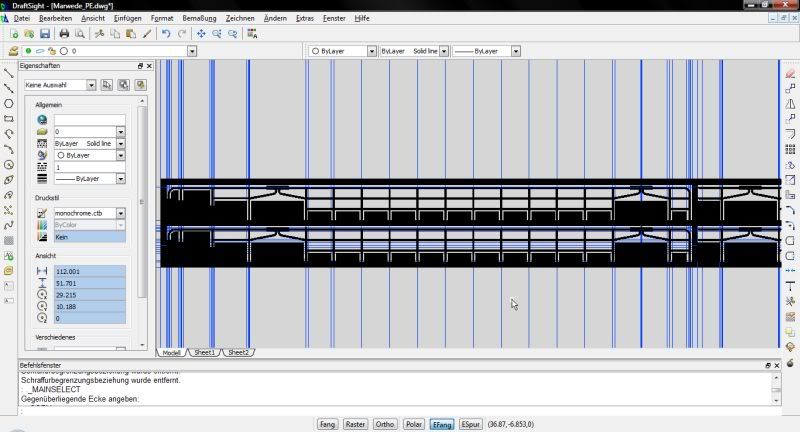Click the Paste clipboard icon
This screenshot has height=432, width=800.
point(131,34)
